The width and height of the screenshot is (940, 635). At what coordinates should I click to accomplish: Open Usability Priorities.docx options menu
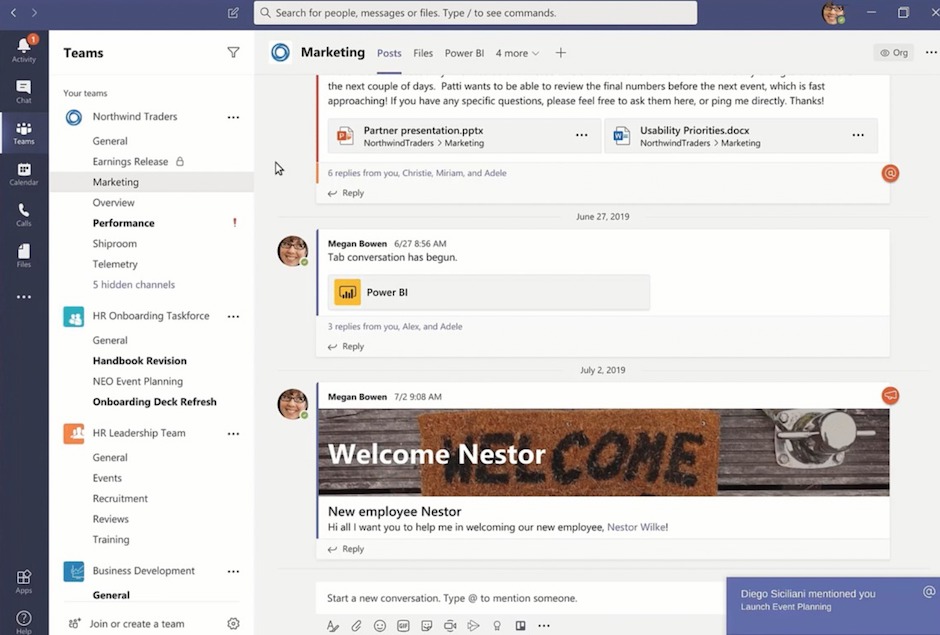tap(858, 135)
